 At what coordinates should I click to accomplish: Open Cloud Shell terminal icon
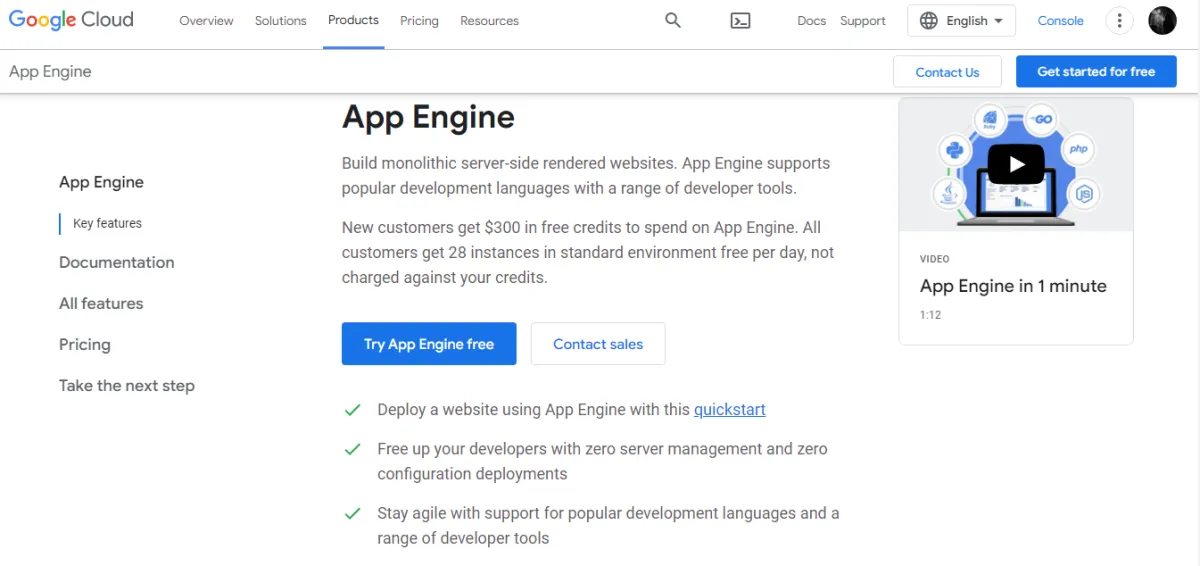click(x=740, y=20)
